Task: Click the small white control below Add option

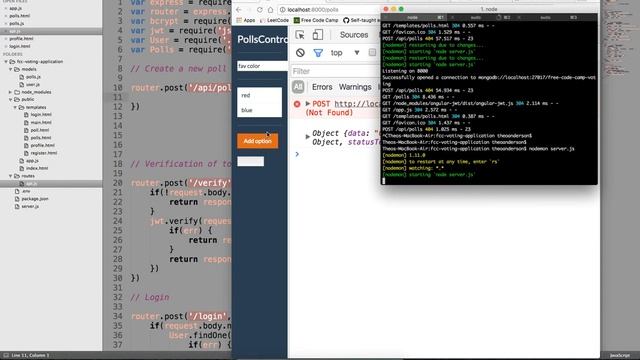Action: [251, 161]
